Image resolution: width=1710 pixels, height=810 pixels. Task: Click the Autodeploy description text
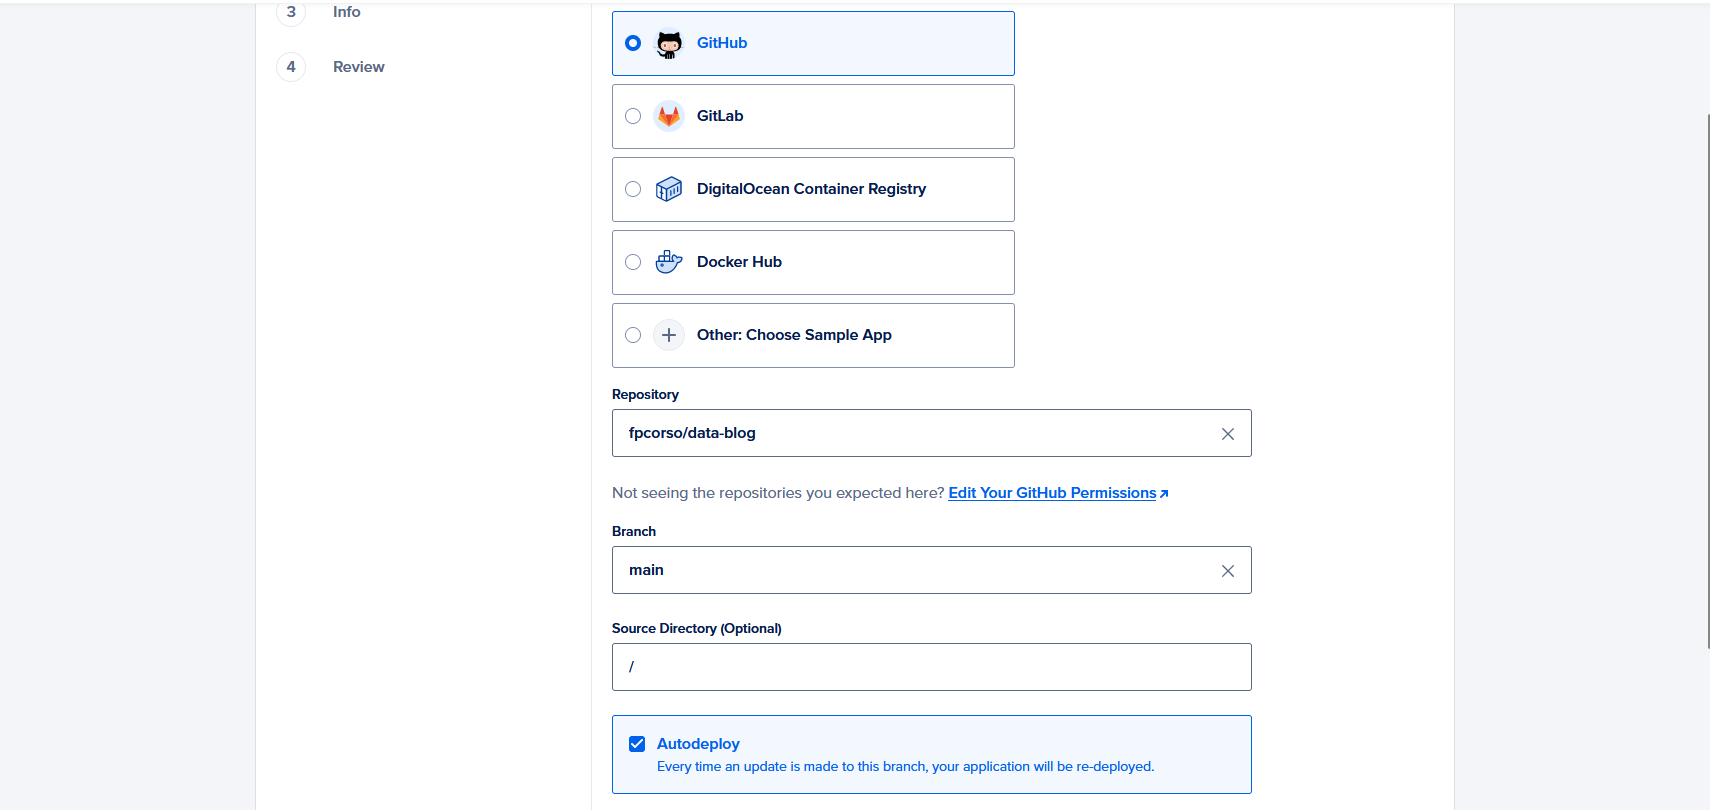pyautogui.click(x=905, y=767)
